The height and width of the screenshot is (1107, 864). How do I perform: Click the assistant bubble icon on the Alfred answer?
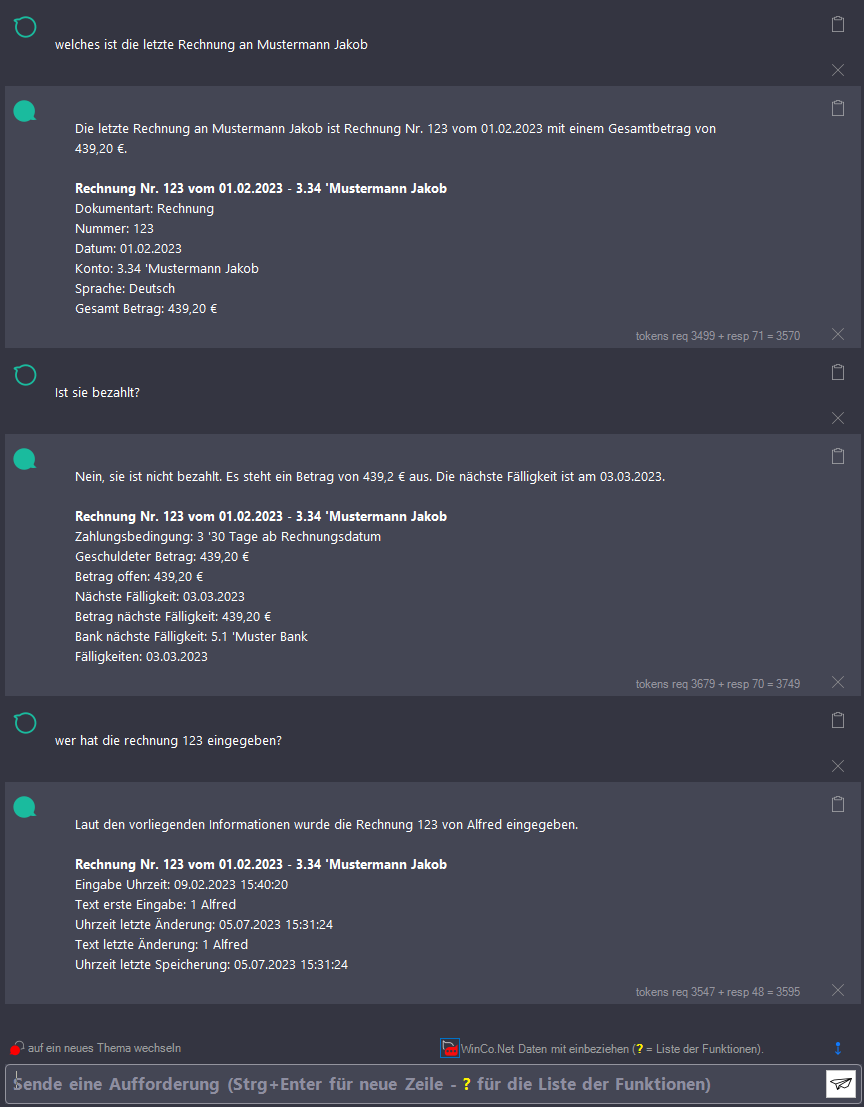pyautogui.click(x=25, y=806)
